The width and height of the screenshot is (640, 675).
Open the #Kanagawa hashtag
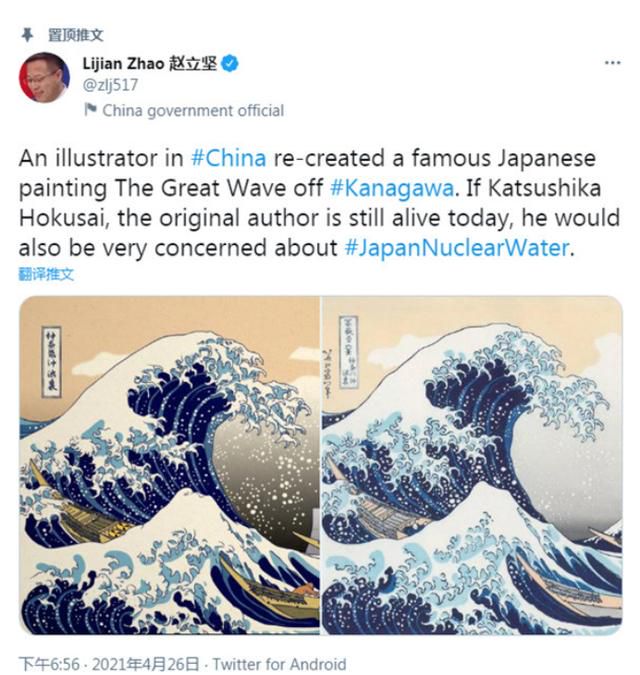392,188
